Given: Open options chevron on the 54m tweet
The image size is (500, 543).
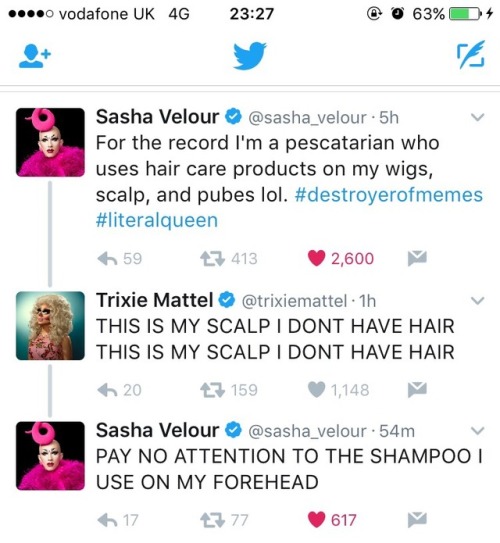Looking at the screenshot, I should pos(477,431).
